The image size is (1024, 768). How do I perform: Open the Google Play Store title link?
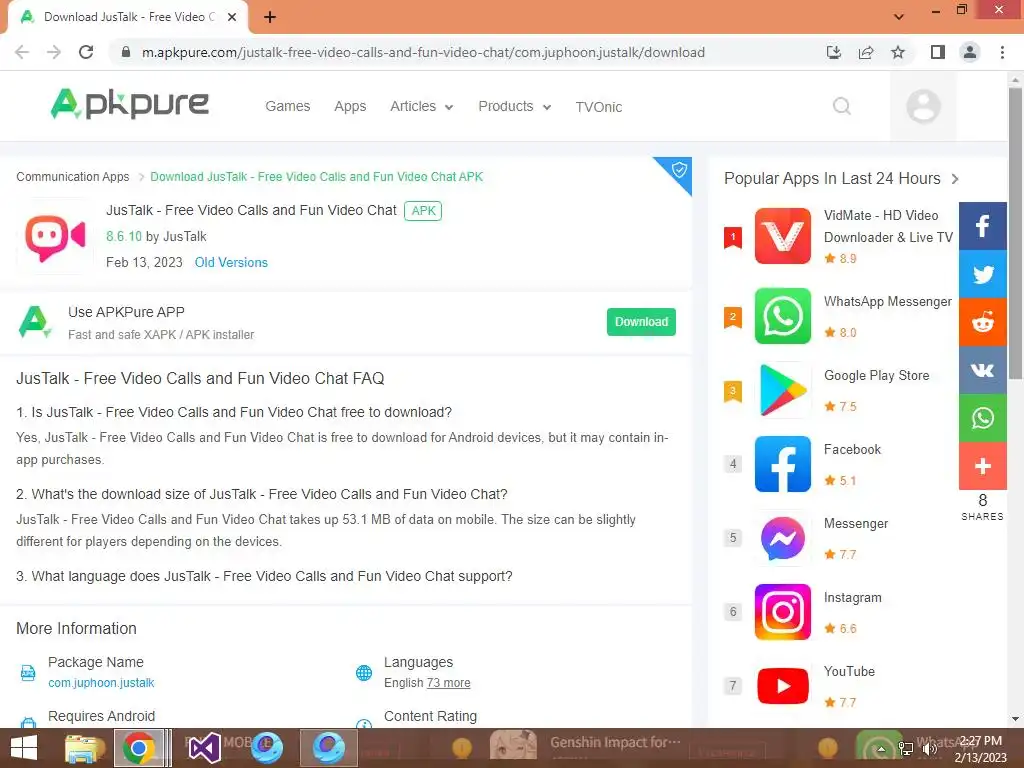(876, 376)
